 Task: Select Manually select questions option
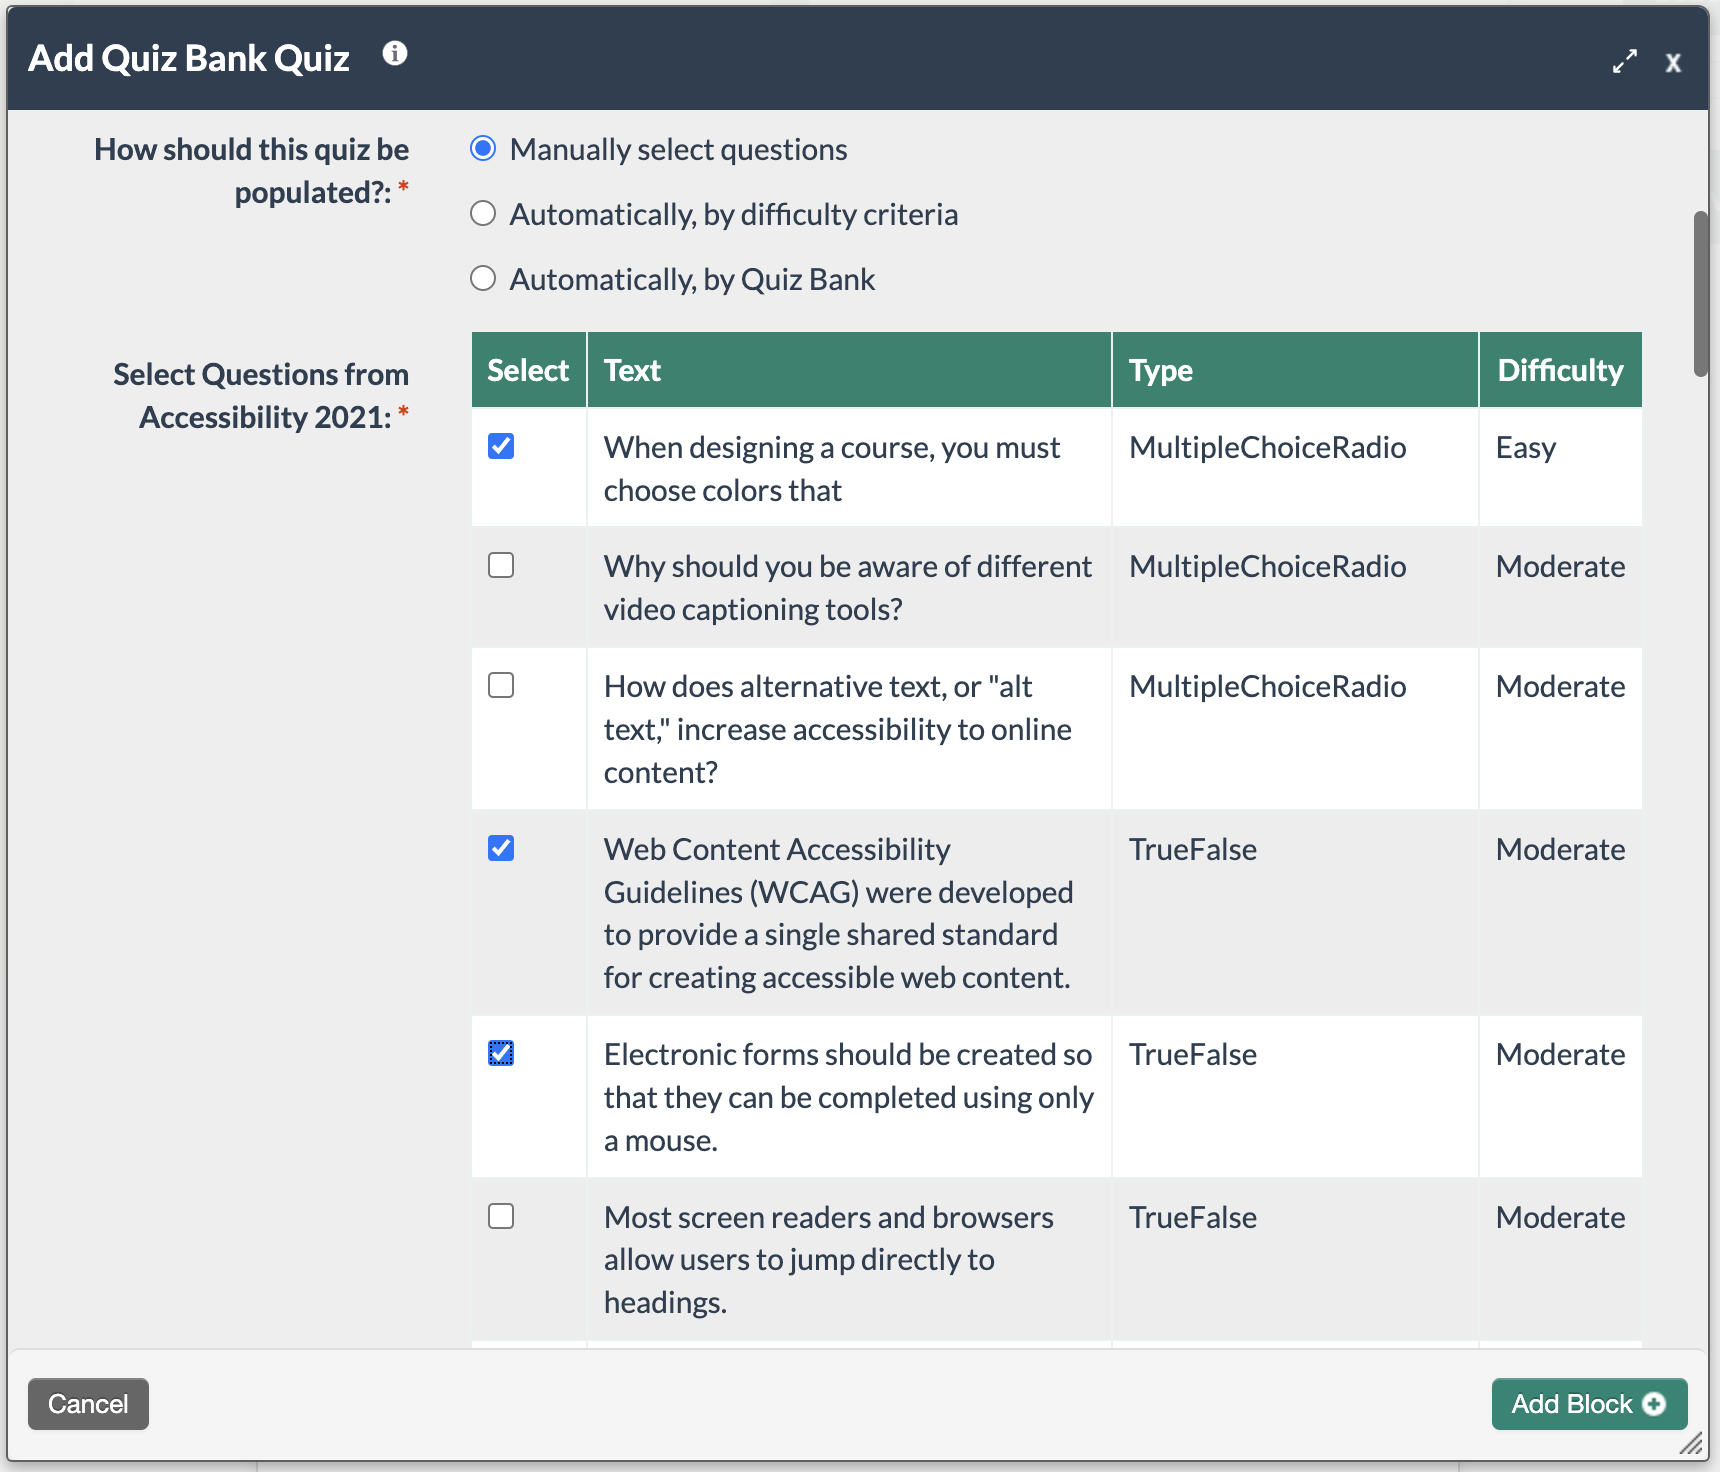pyautogui.click(x=483, y=149)
